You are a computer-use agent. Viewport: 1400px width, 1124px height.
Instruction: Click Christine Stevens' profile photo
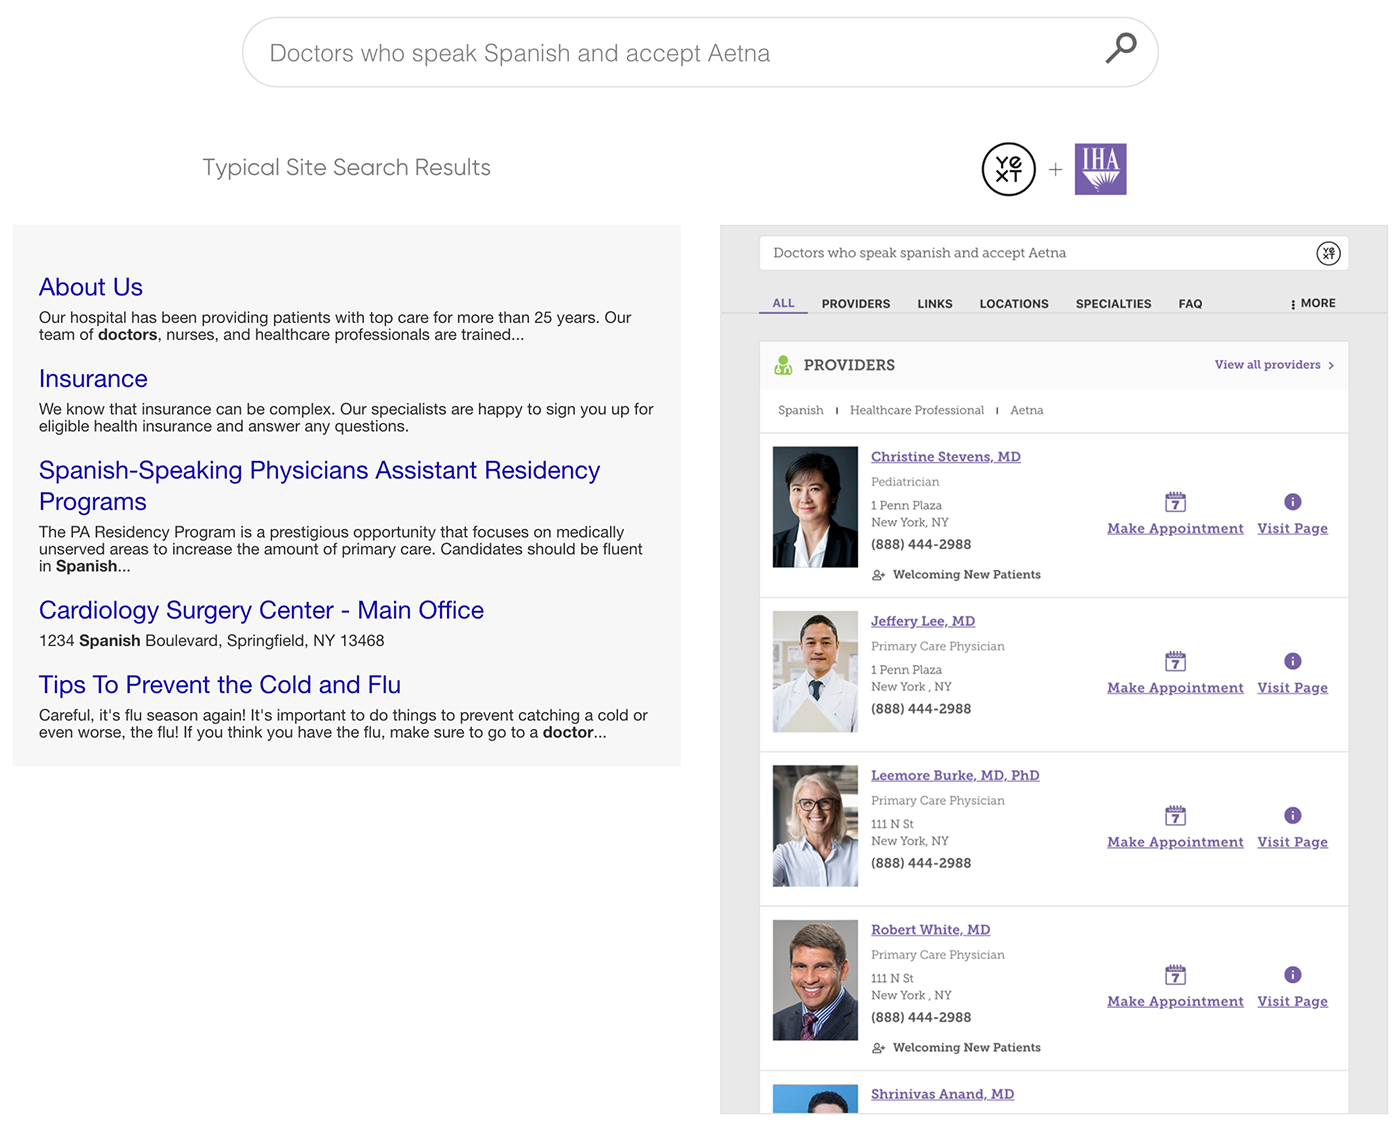click(x=815, y=507)
